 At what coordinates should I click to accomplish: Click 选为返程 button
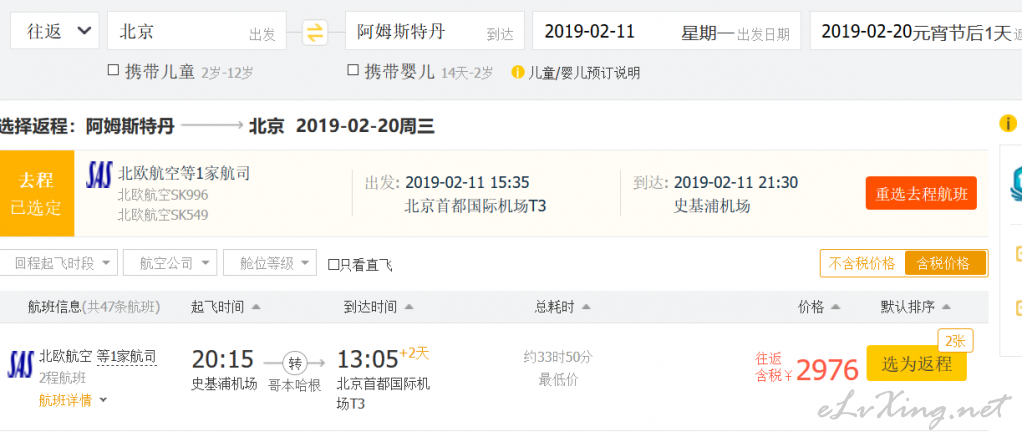[916, 364]
